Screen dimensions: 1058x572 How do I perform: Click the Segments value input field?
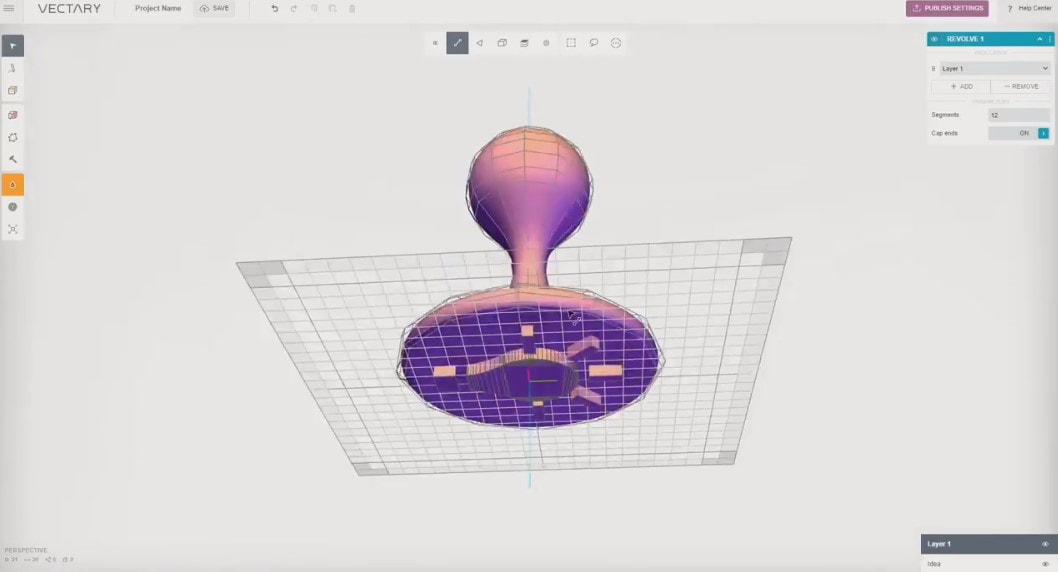[1018, 115]
